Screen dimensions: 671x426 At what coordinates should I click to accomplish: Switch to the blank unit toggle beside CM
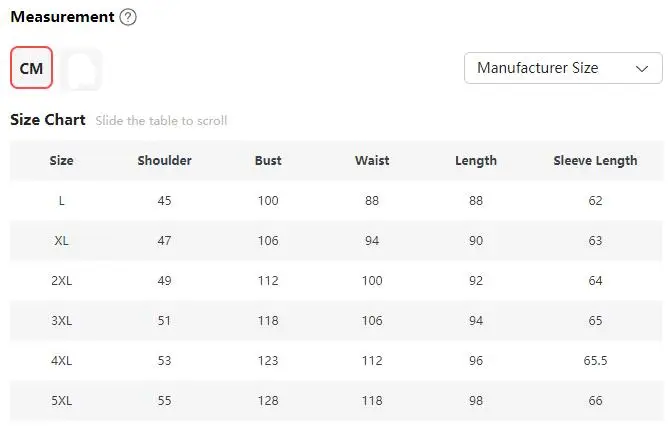point(81,69)
